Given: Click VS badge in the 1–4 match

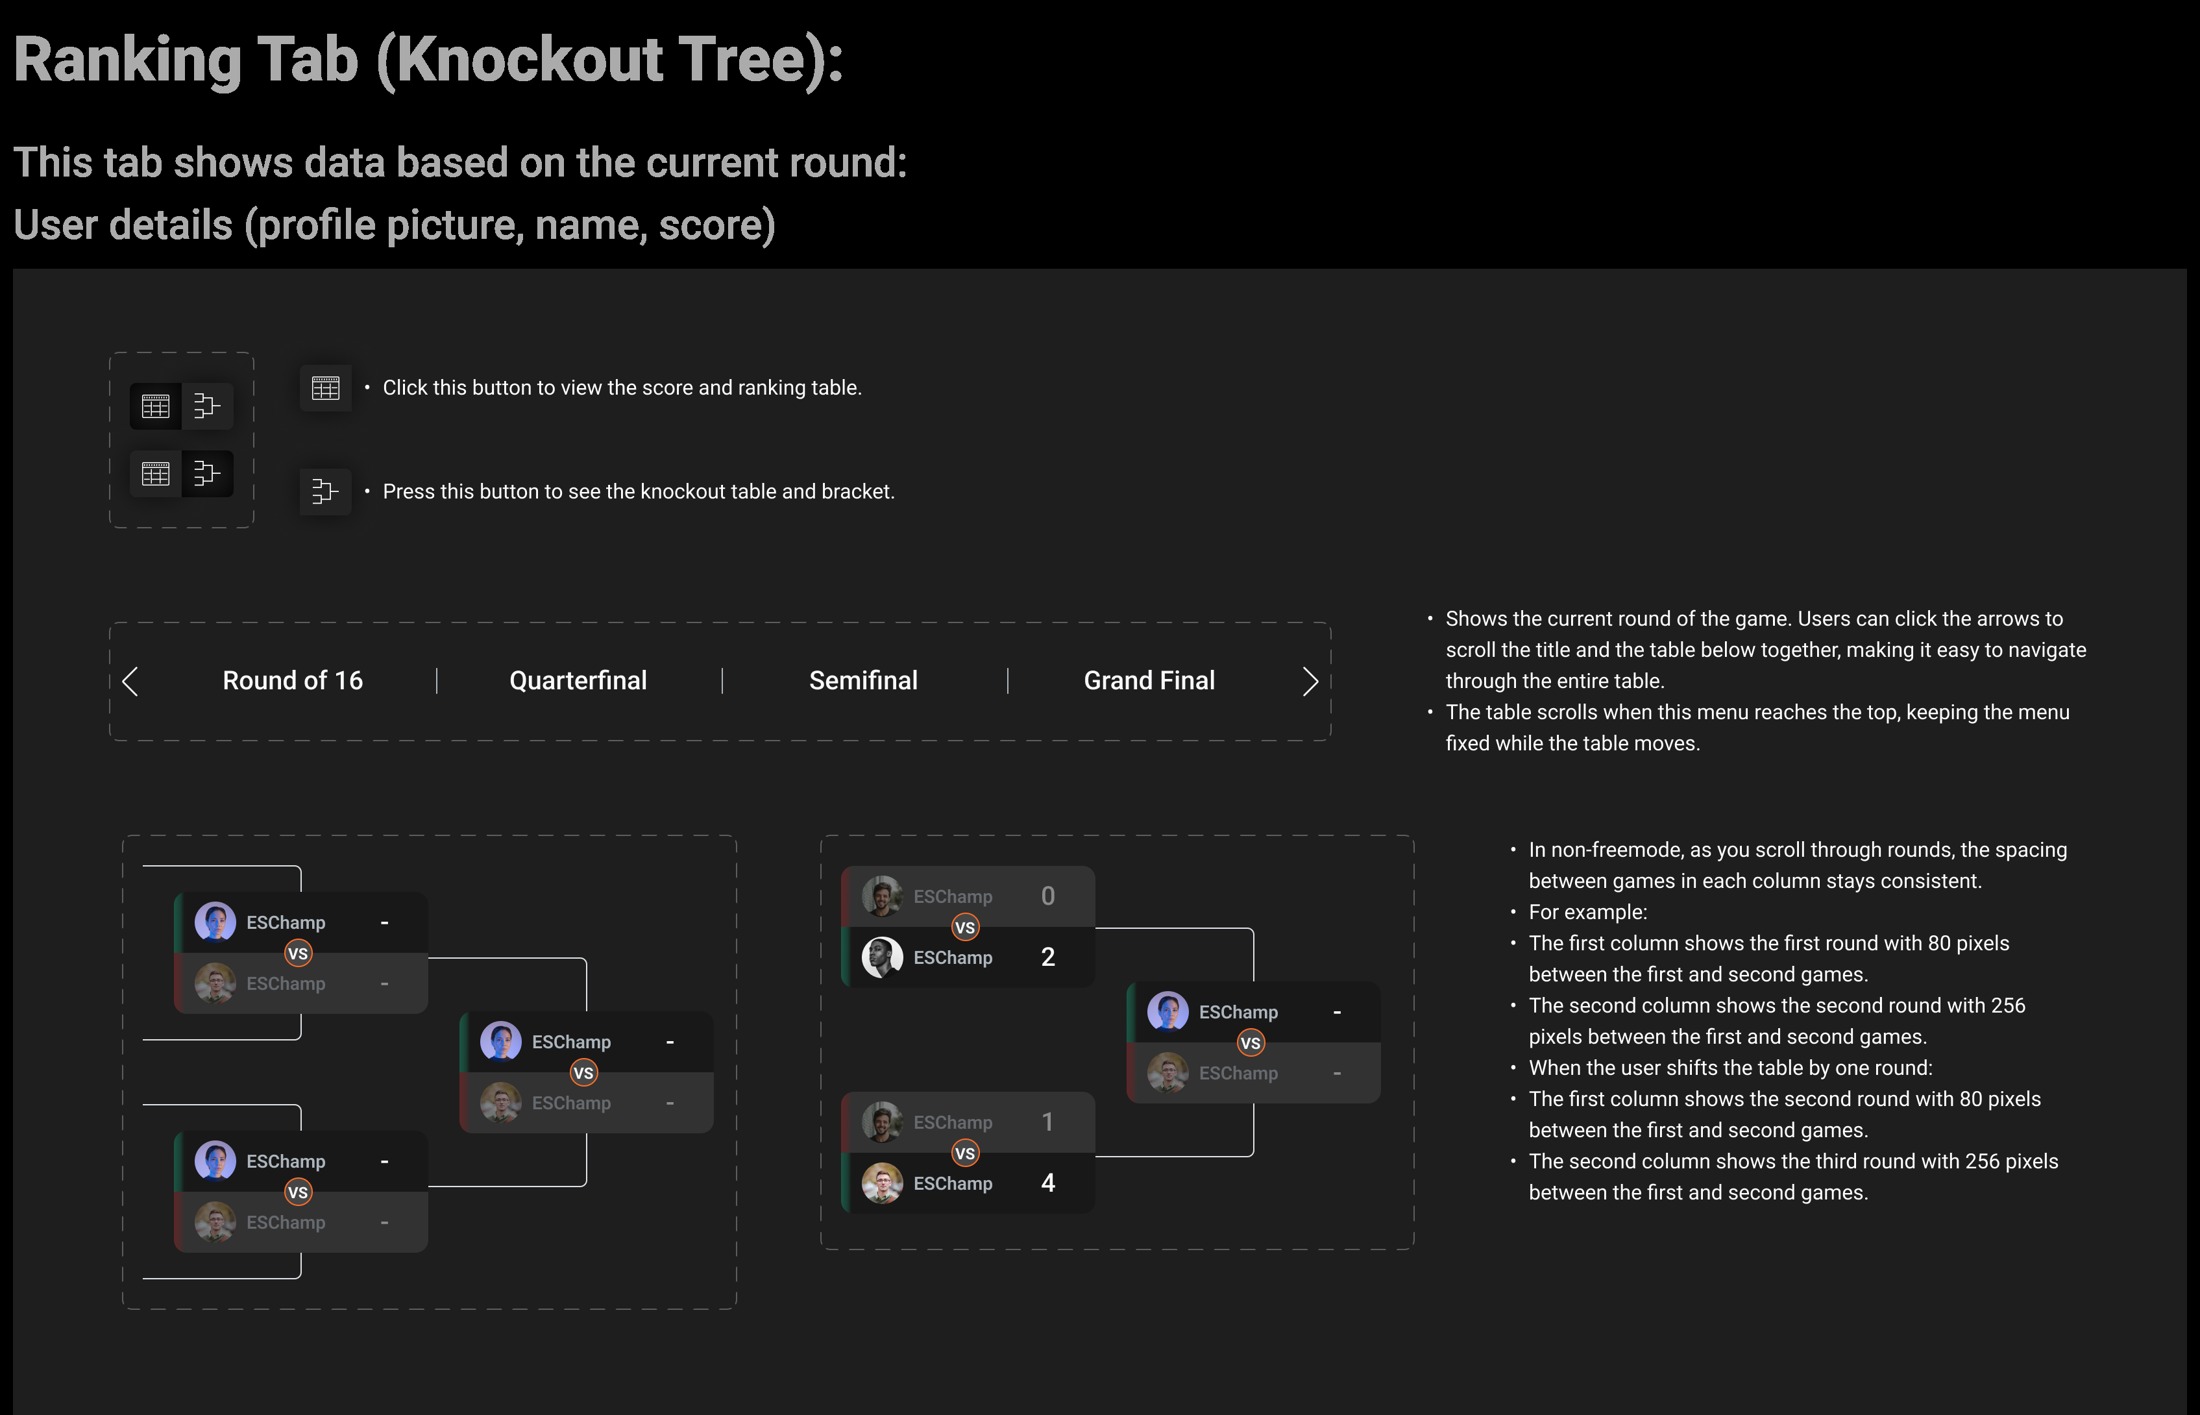Looking at the screenshot, I should click(965, 1153).
